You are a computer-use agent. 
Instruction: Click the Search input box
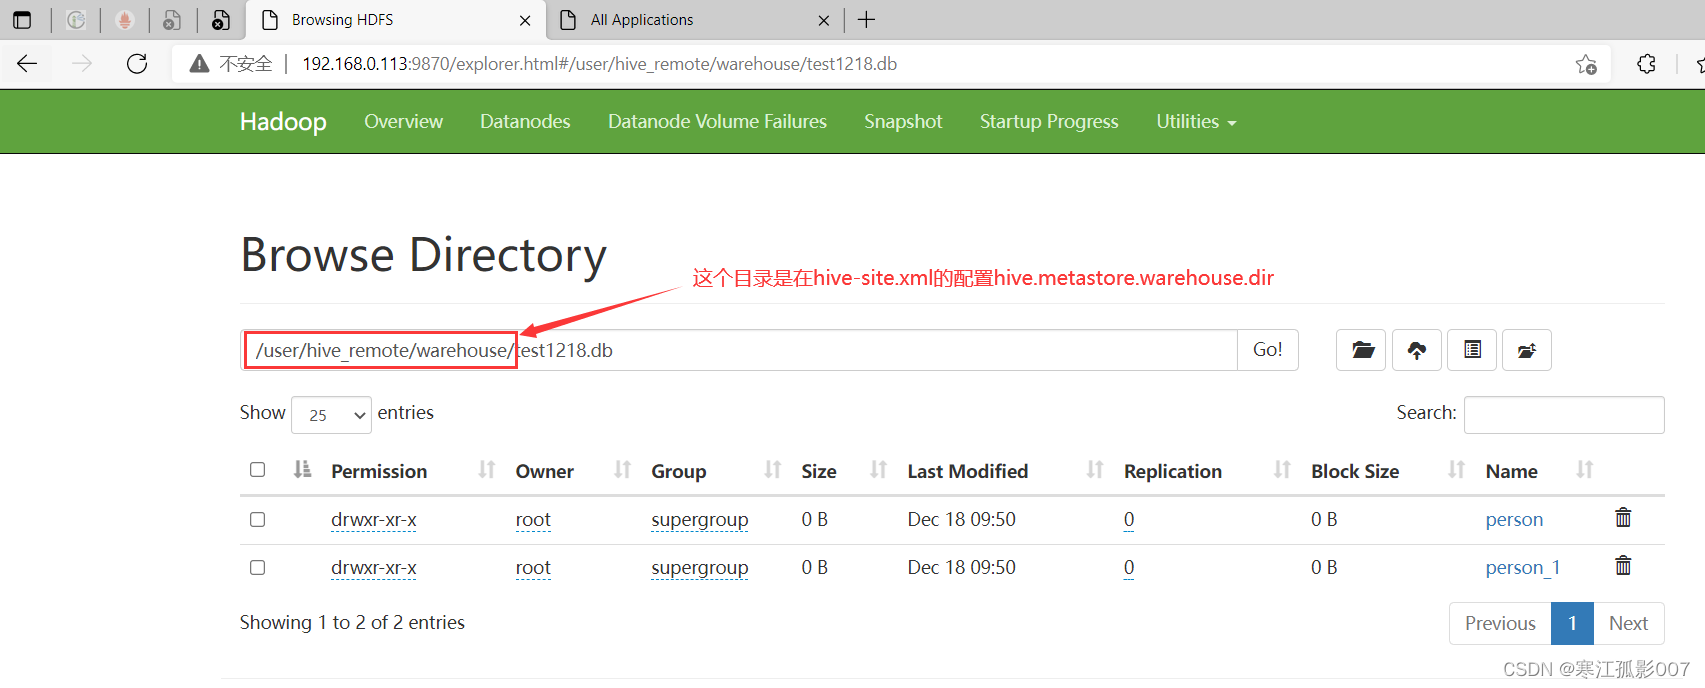1564,414
